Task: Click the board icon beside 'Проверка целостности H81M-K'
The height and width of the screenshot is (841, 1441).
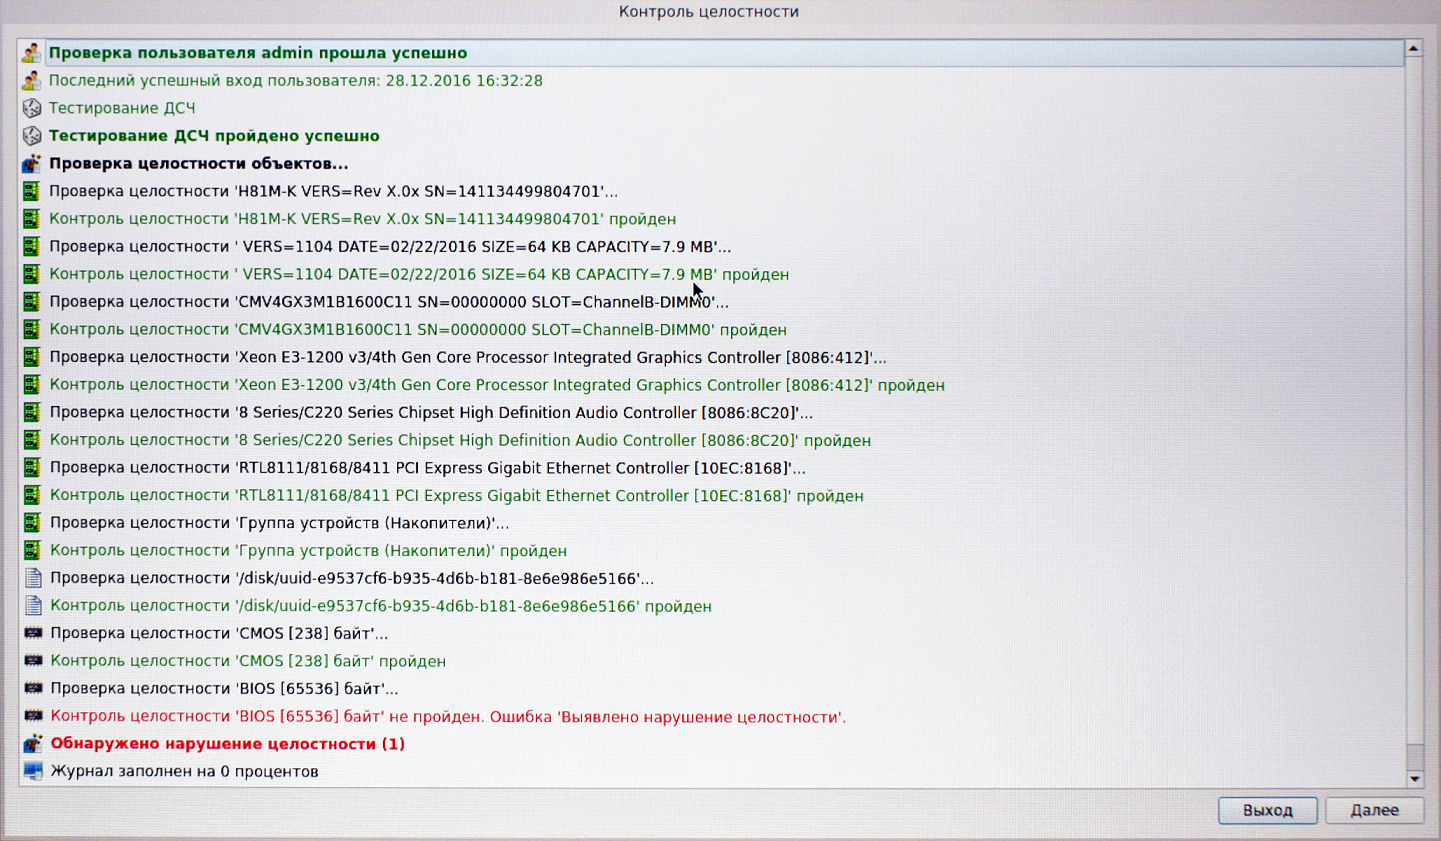Action: coord(31,191)
